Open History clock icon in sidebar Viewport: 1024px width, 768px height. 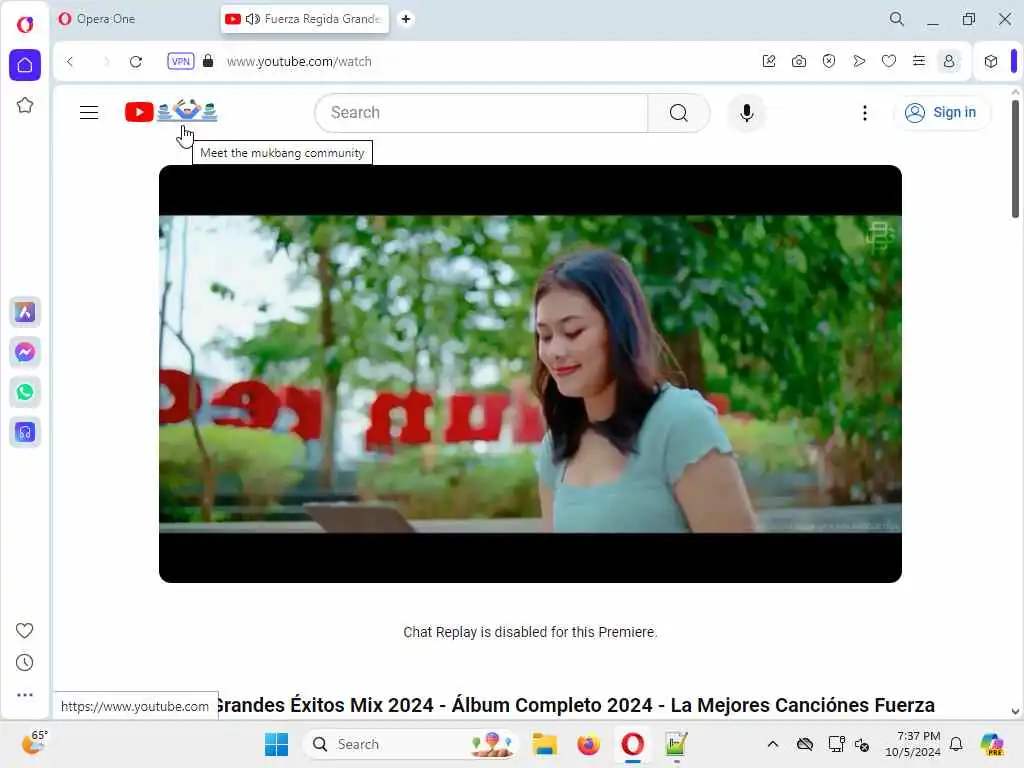(24, 663)
